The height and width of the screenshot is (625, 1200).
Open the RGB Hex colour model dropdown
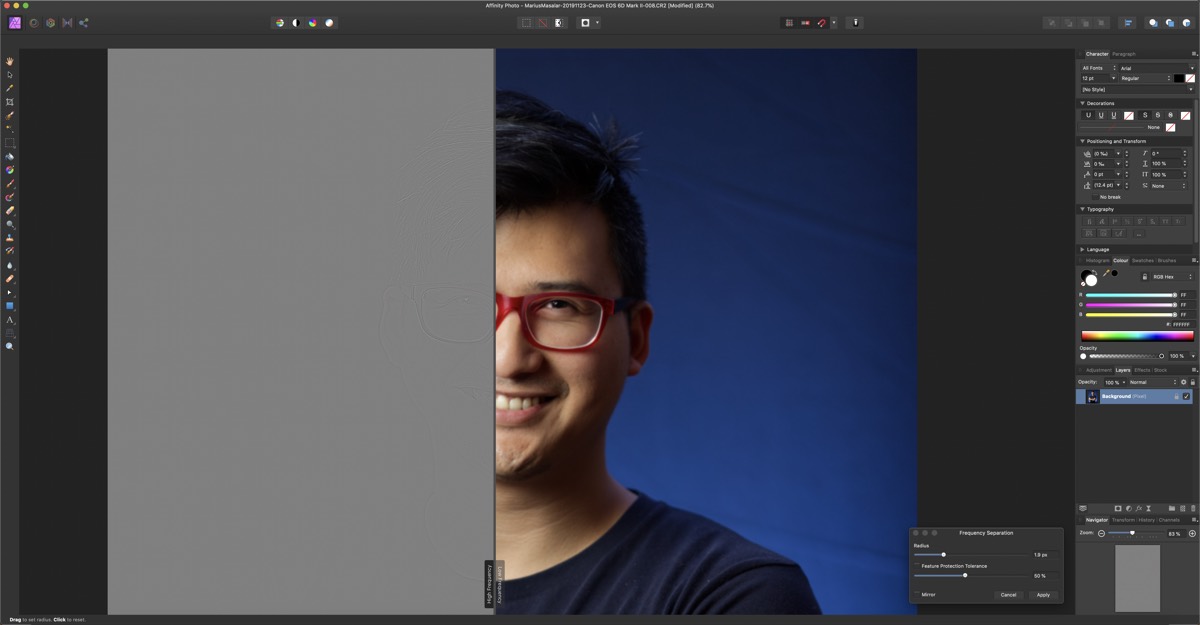(x=1173, y=276)
